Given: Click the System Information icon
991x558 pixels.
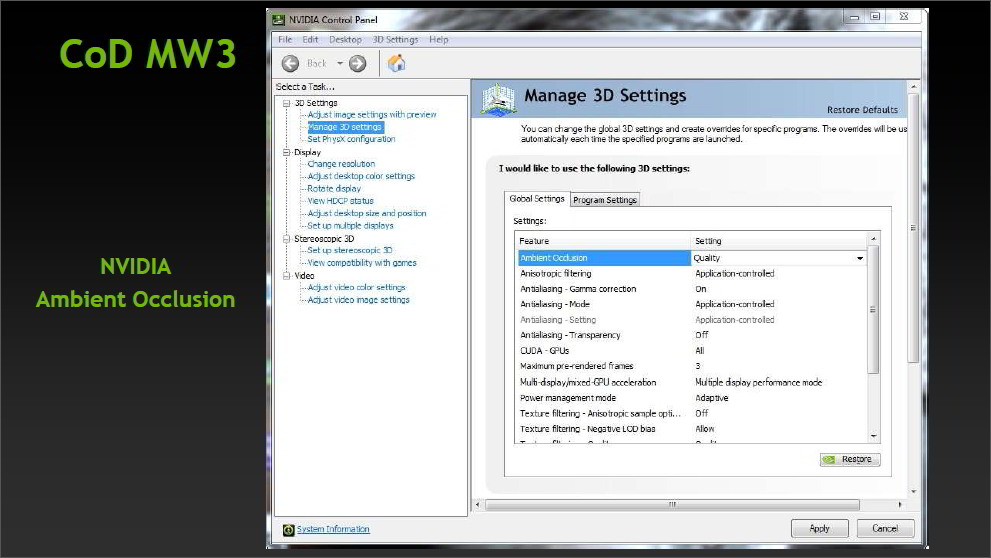Looking at the screenshot, I should coord(288,530).
